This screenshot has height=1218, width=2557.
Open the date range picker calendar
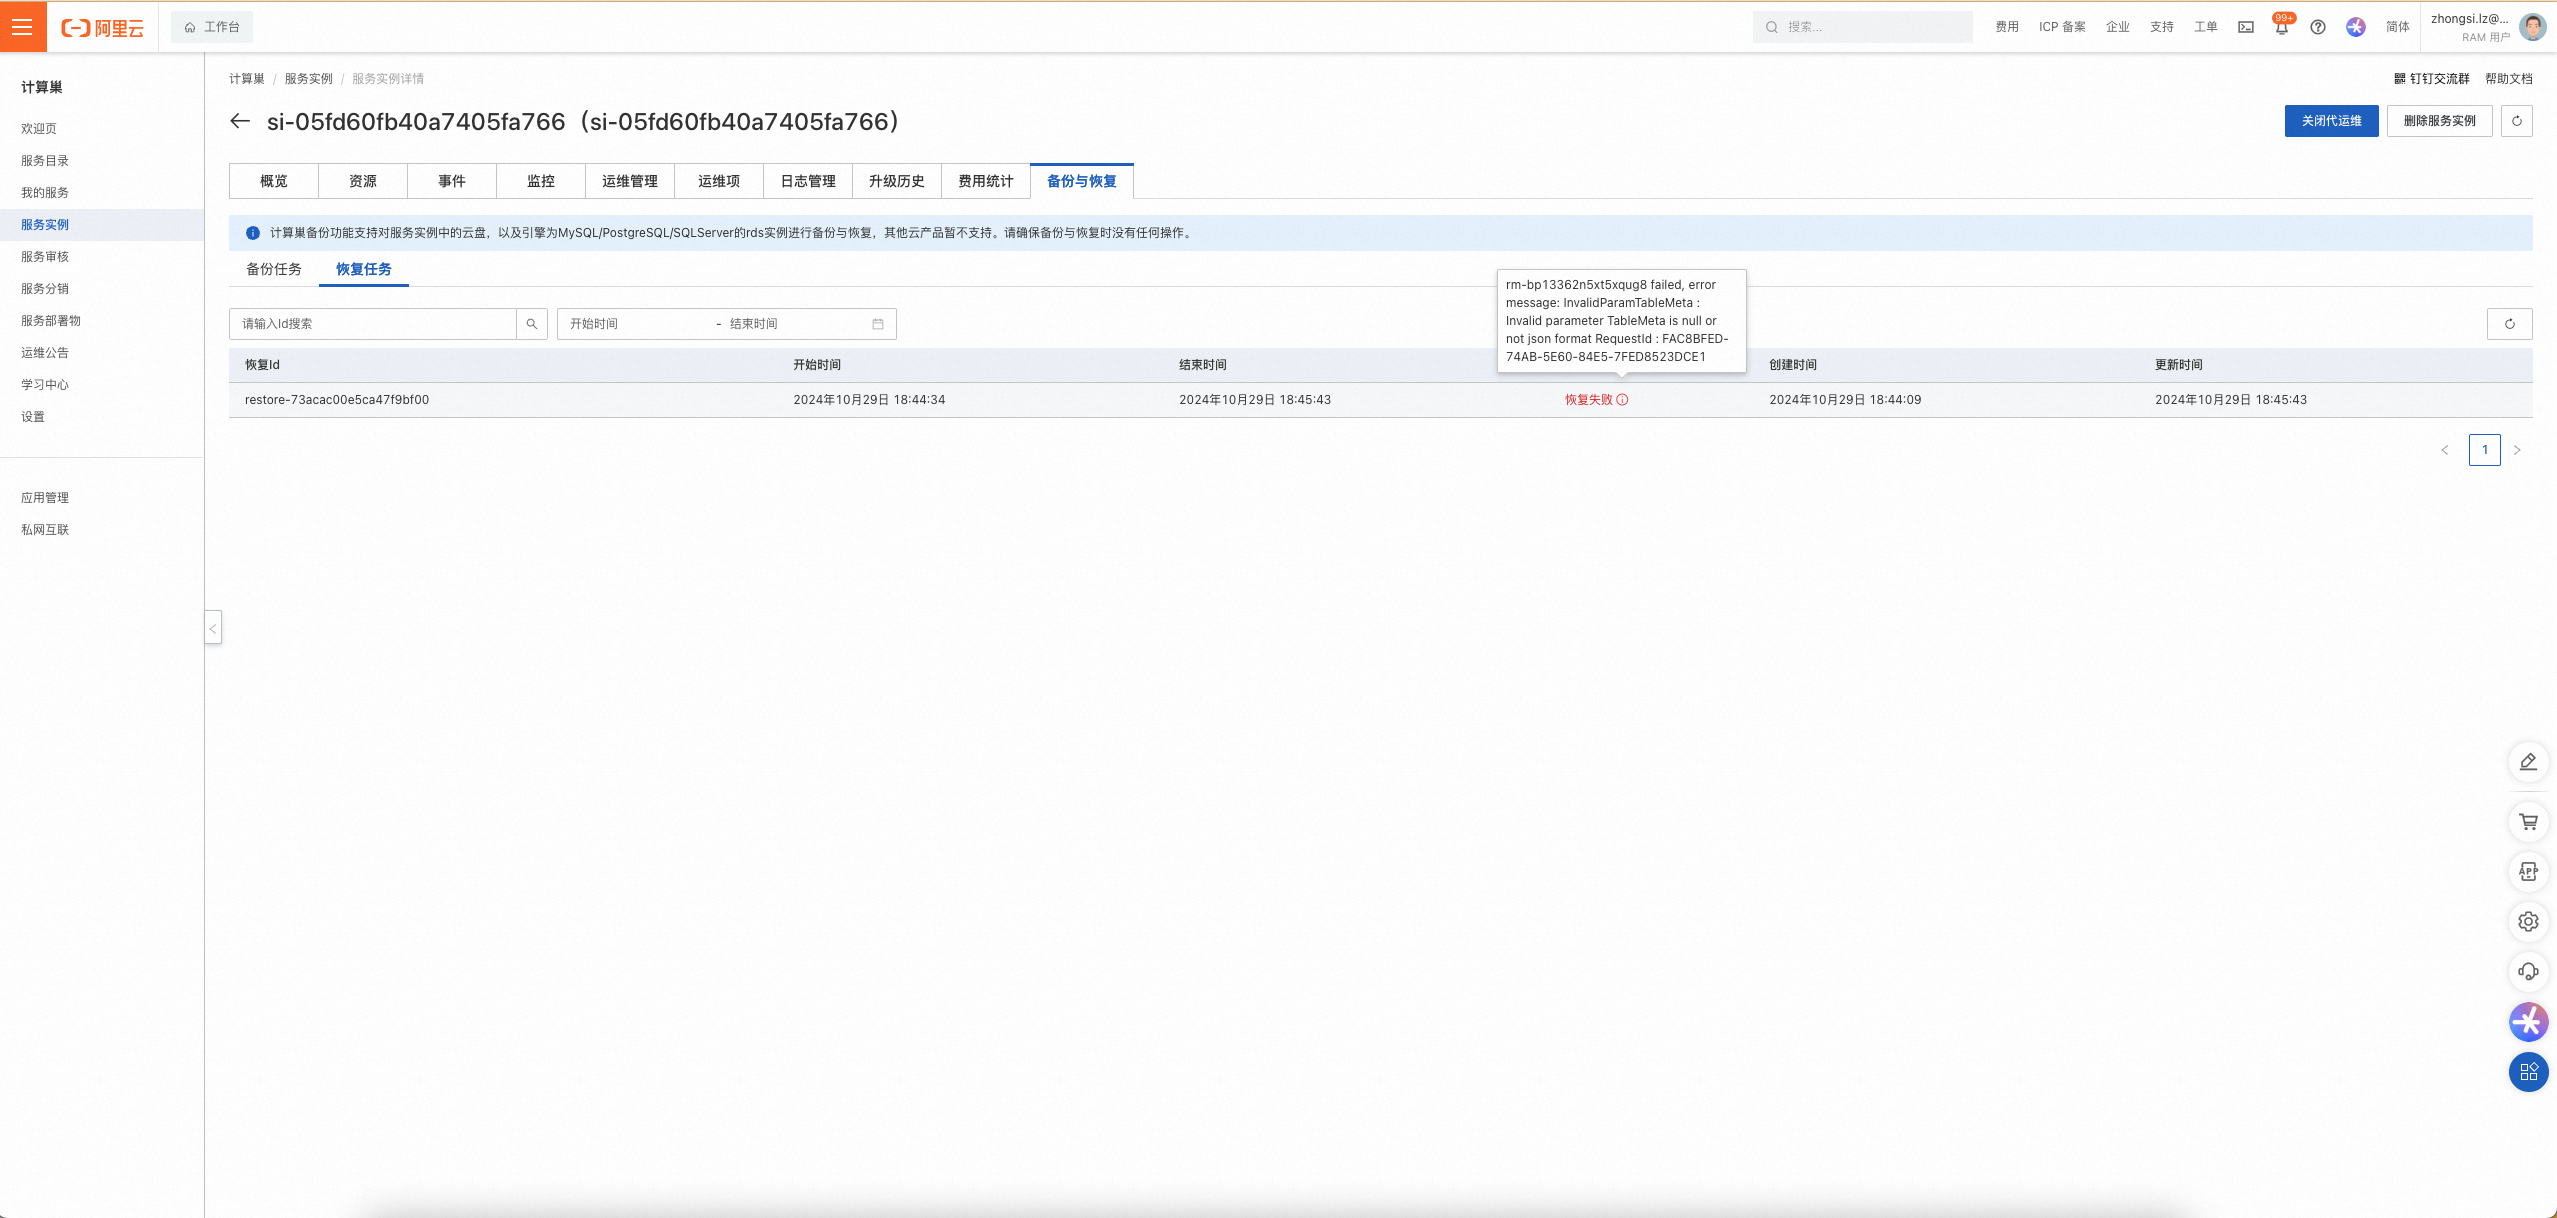pyautogui.click(x=877, y=324)
